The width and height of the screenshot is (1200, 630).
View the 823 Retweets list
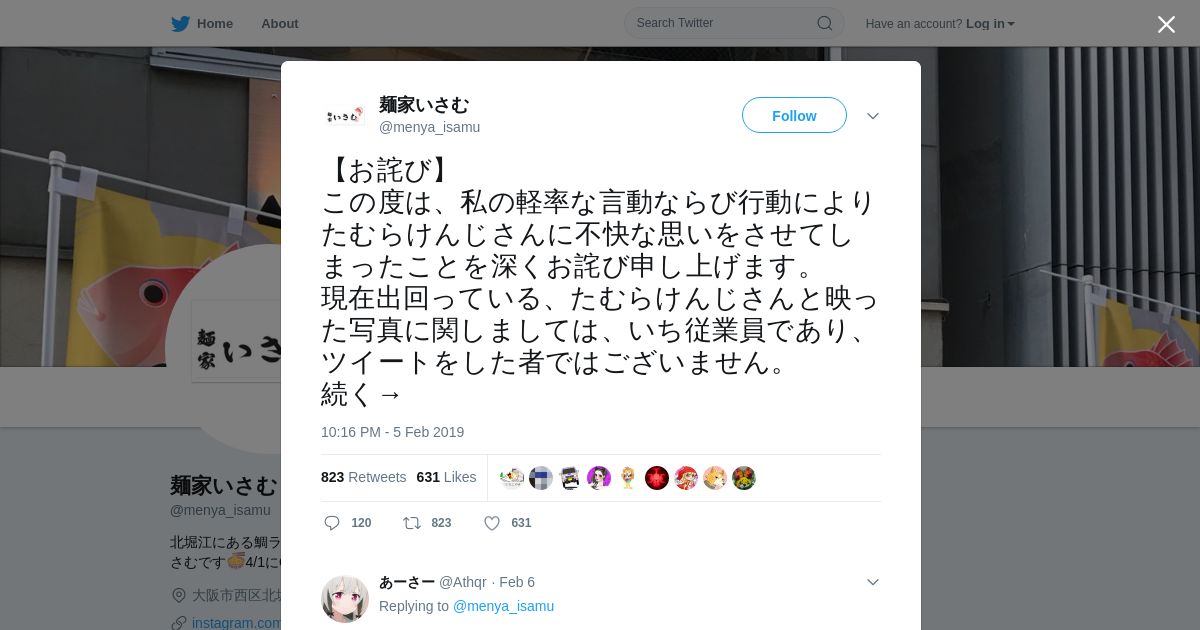[364, 477]
